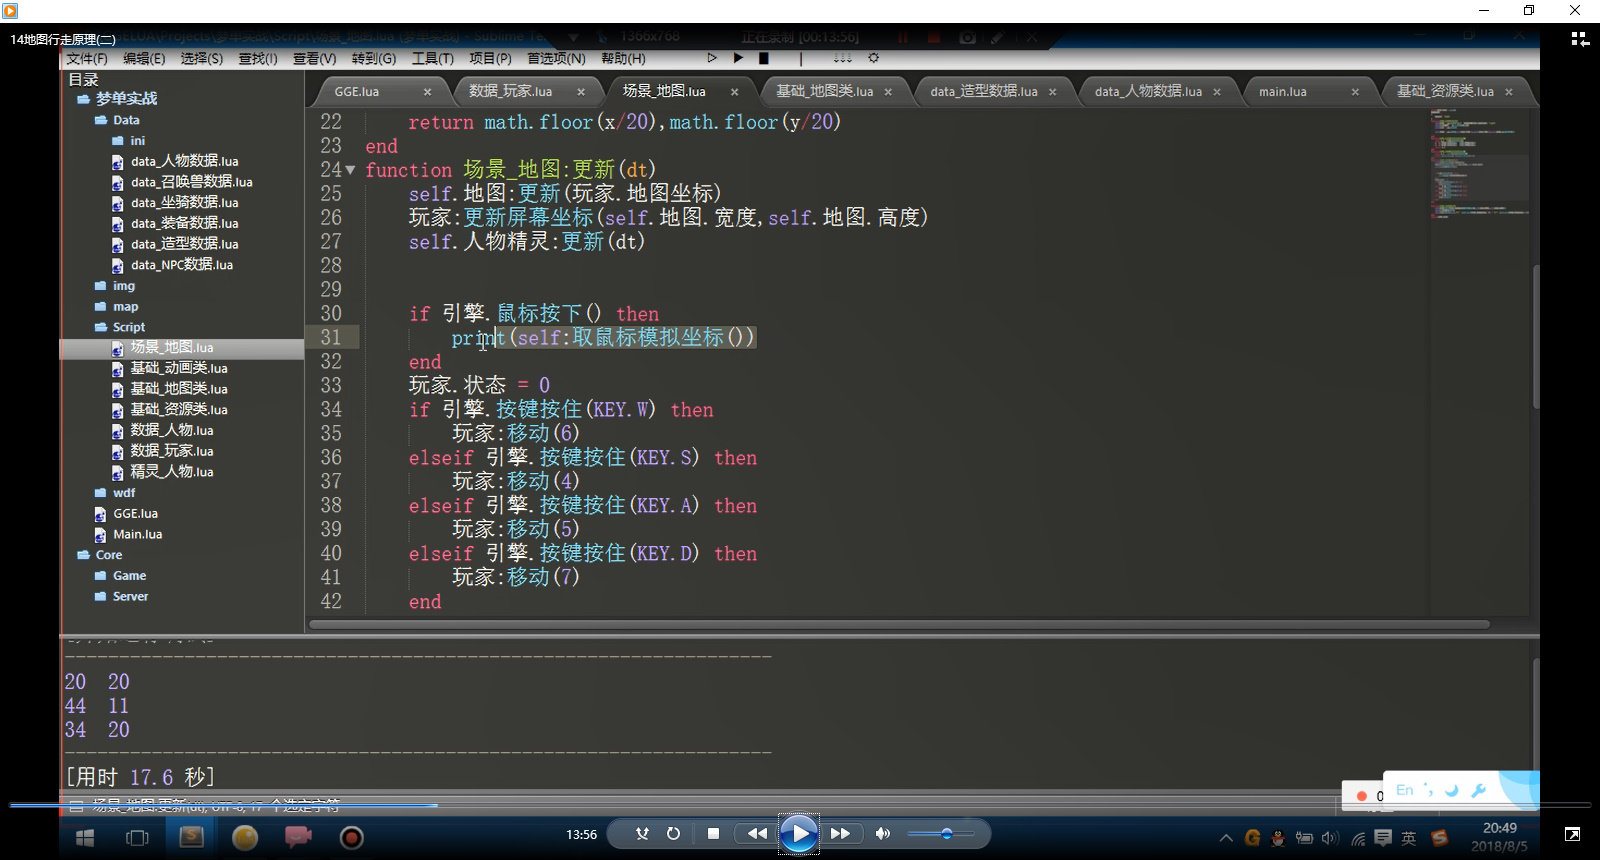The width and height of the screenshot is (1600, 860).
Task: Click the video seek progress bar
Action: pyautogui.click(x=800, y=805)
